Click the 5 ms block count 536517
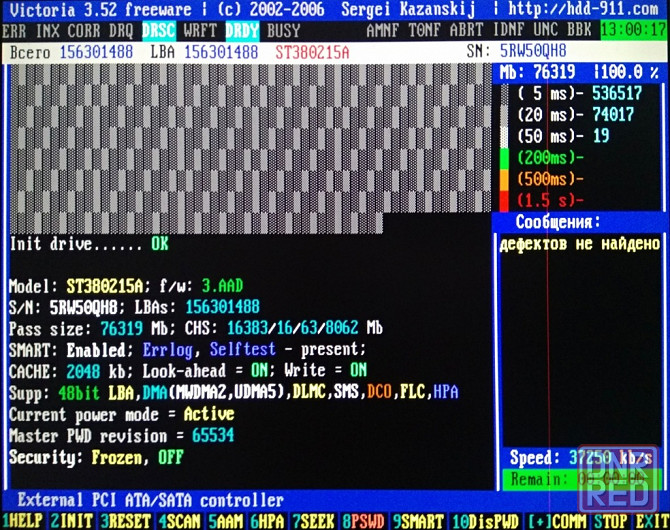This screenshot has height=530, width=670. coord(617,93)
